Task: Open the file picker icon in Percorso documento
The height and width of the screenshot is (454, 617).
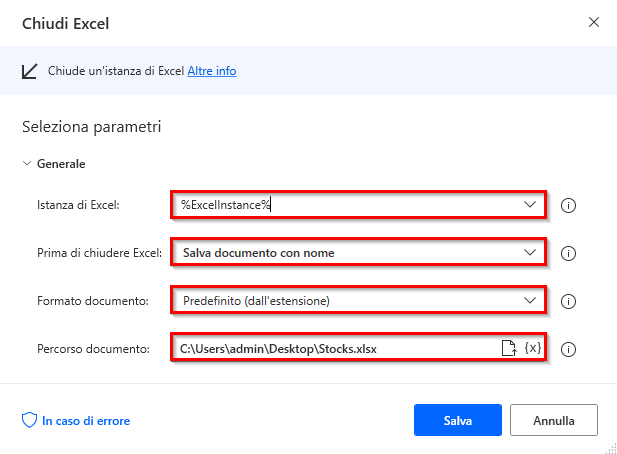Action: (509, 348)
